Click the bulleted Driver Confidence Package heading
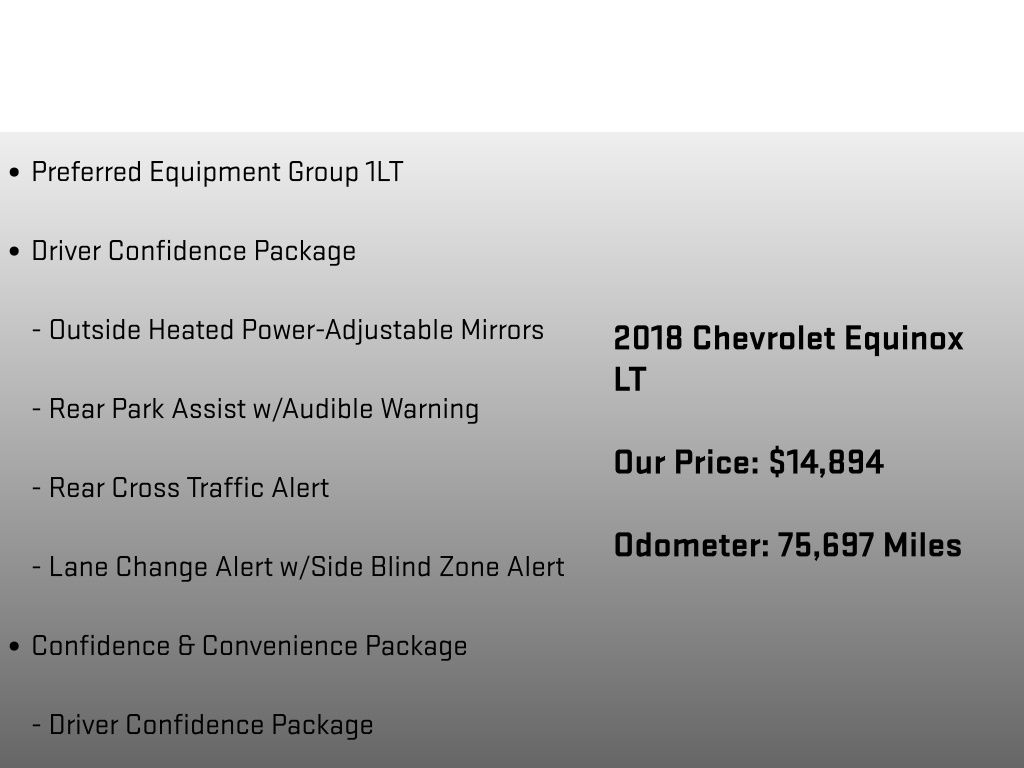1024x768 pixels. point(193,251)
